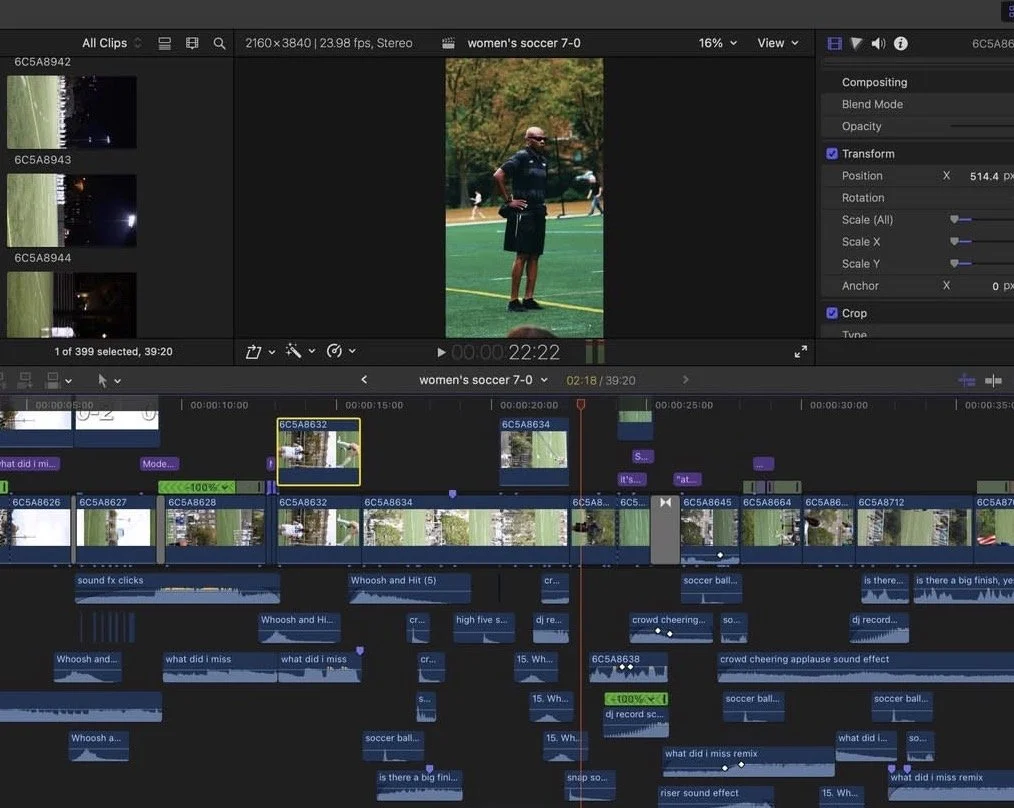Open the browser search magnifier icon
The image size is (1014, 808).
pyautogui.click(x=219, y=43)
